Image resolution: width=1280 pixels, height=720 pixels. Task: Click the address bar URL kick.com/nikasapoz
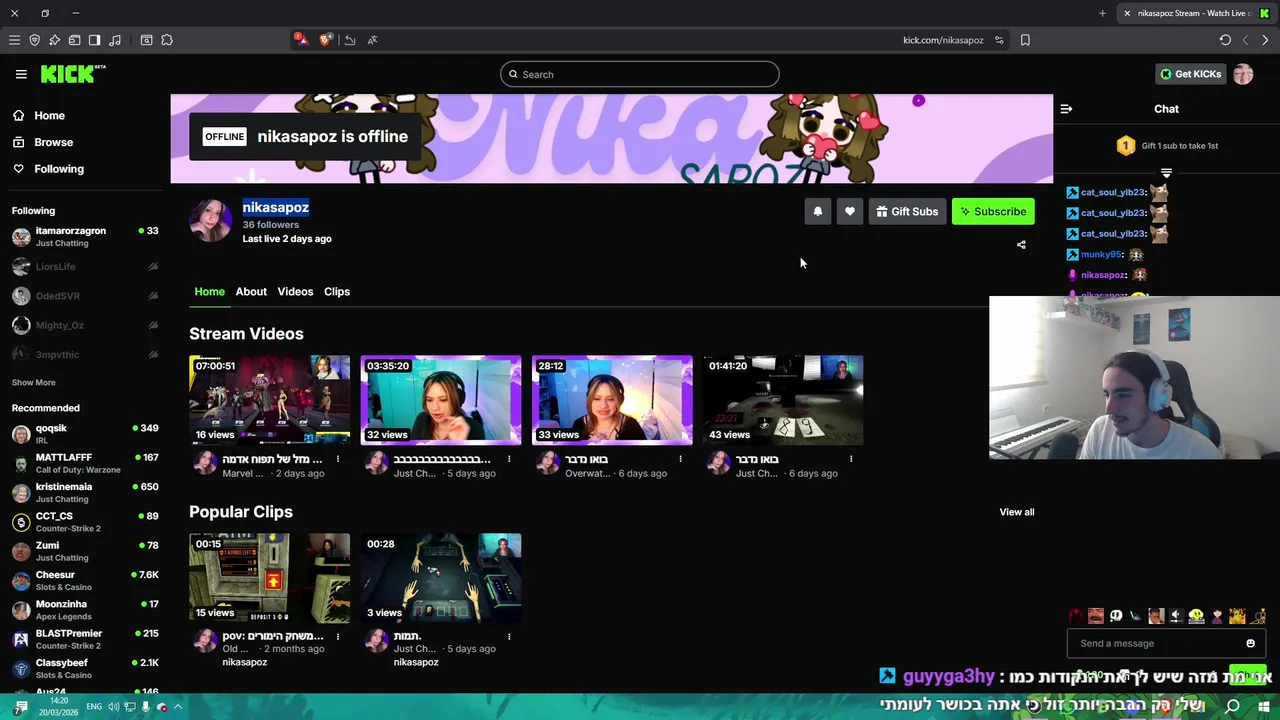(x=943, y=40)
